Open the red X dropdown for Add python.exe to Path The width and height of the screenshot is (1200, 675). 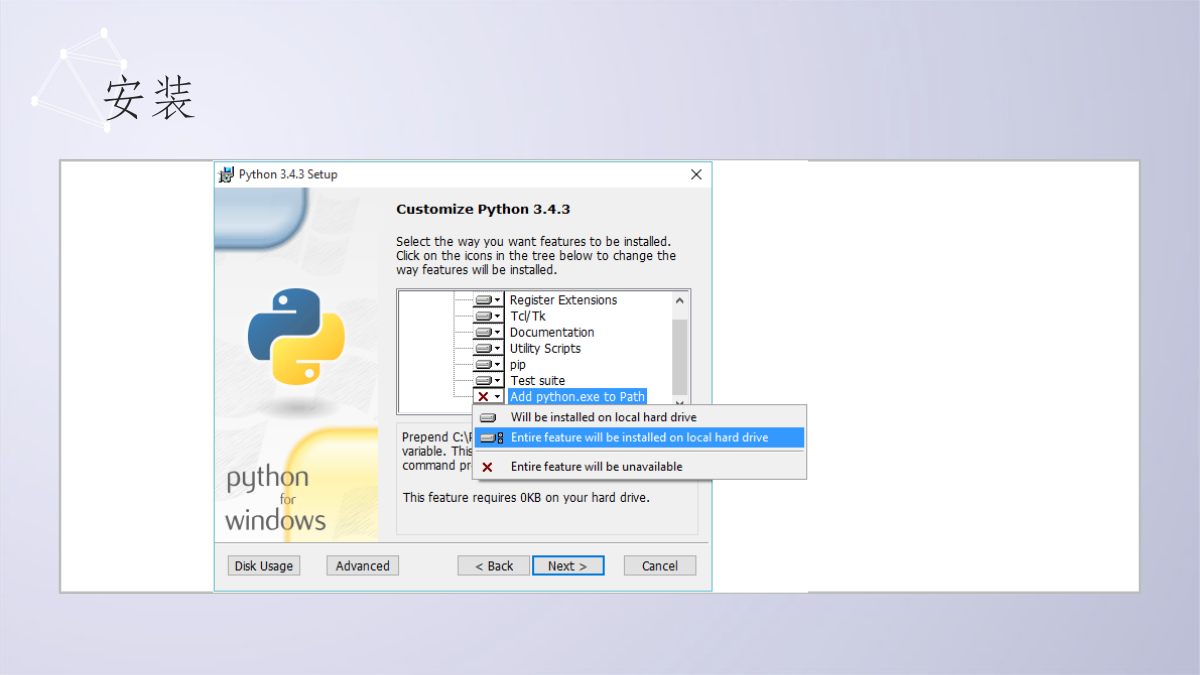coord(489,397)
